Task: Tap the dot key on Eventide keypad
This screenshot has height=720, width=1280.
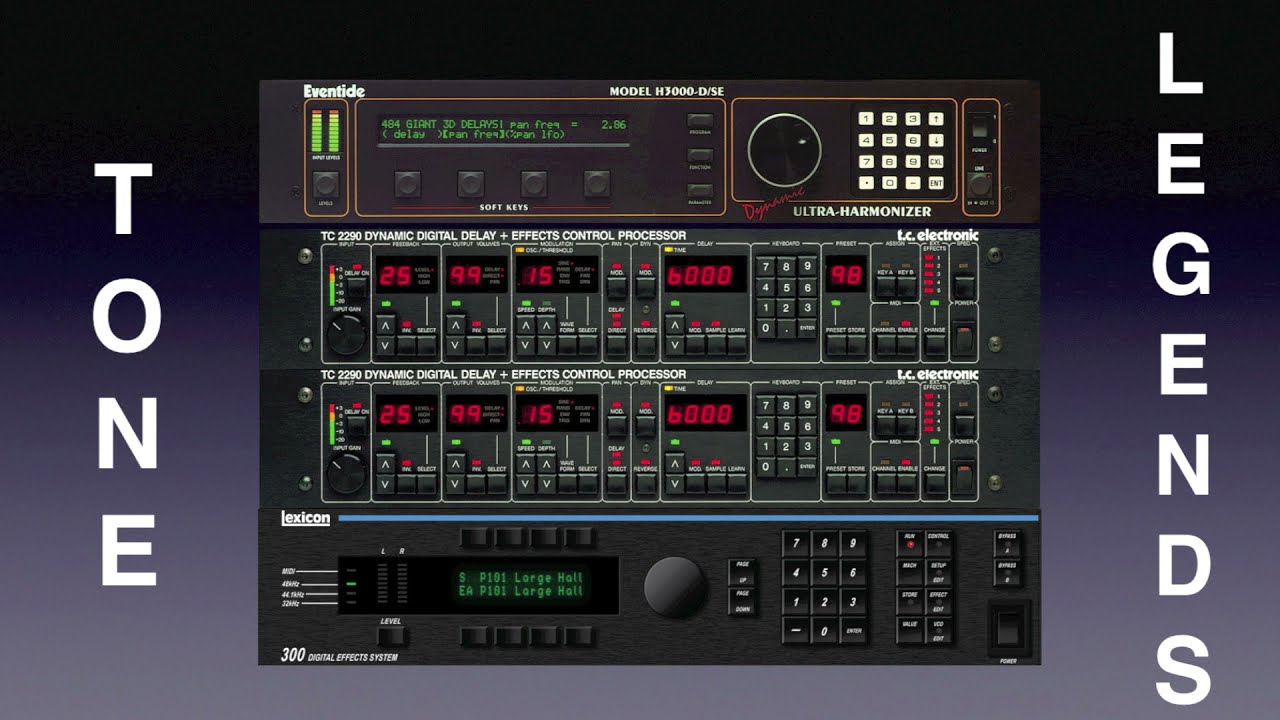Action: pyautogui.click(x=866, y=183)
